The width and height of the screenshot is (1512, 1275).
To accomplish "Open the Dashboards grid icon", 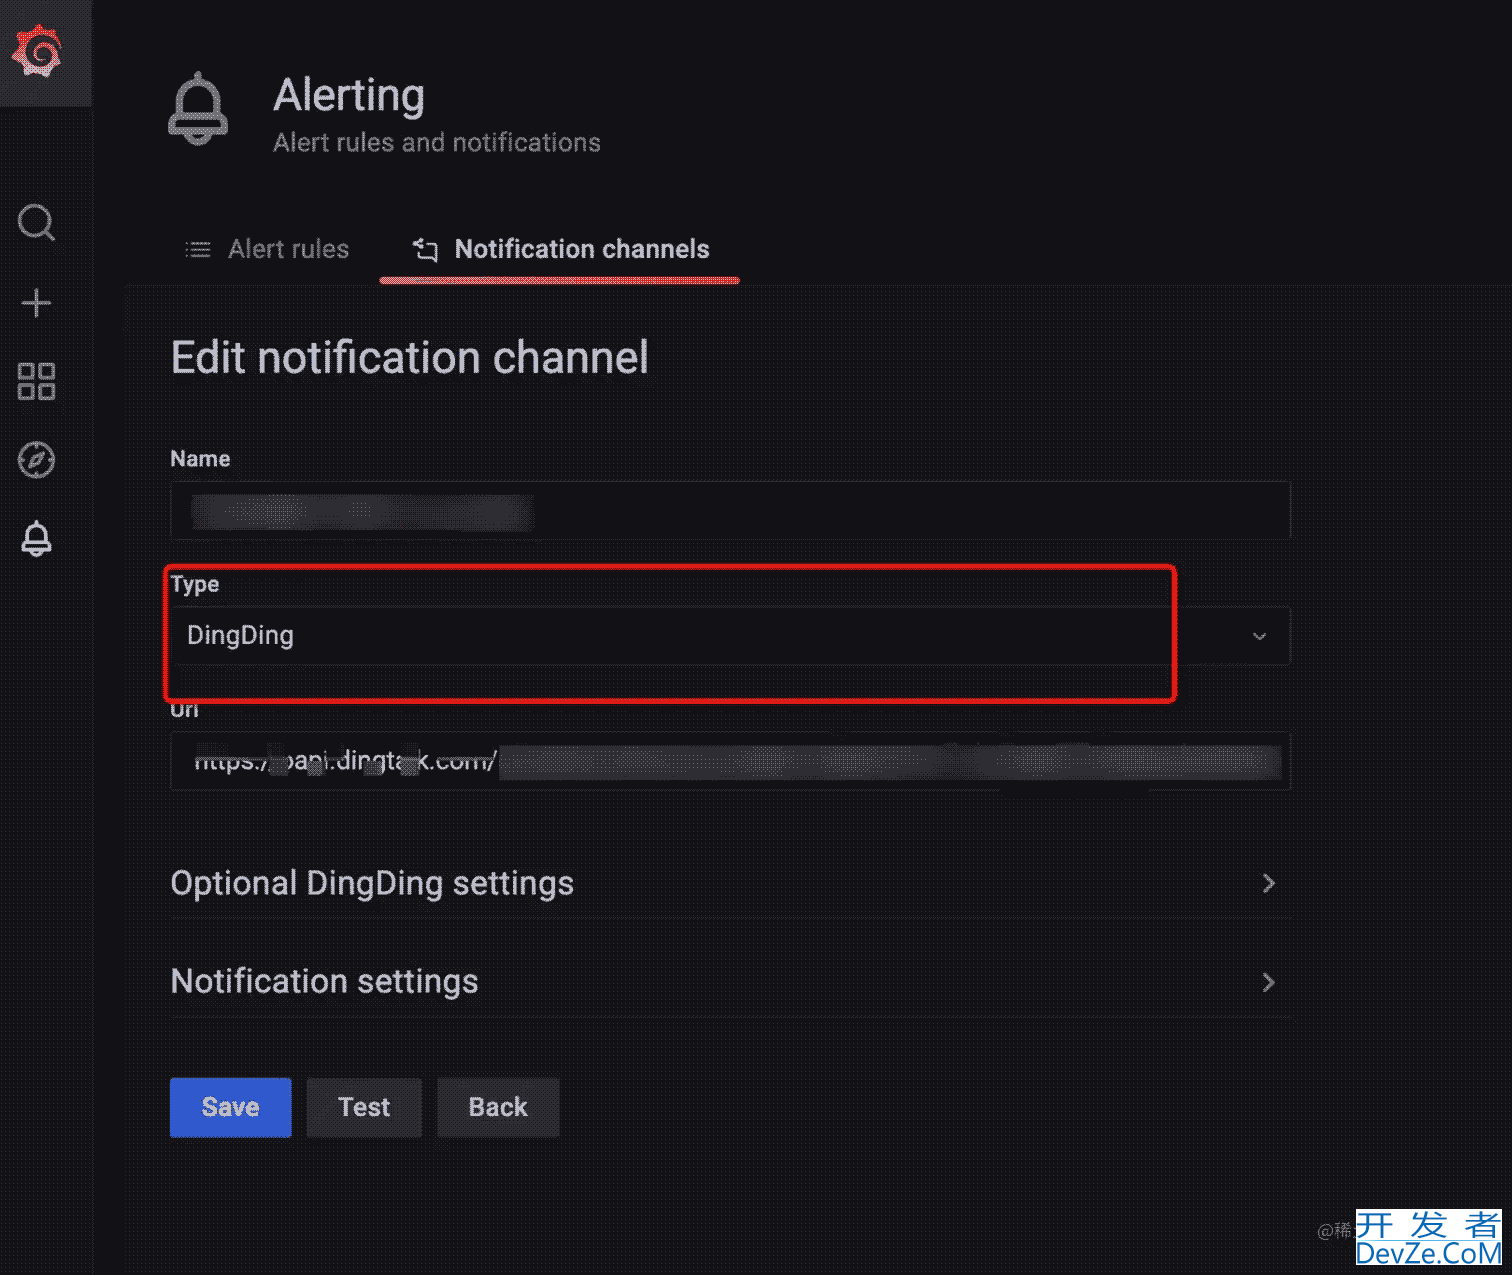I will pos(37,381).
